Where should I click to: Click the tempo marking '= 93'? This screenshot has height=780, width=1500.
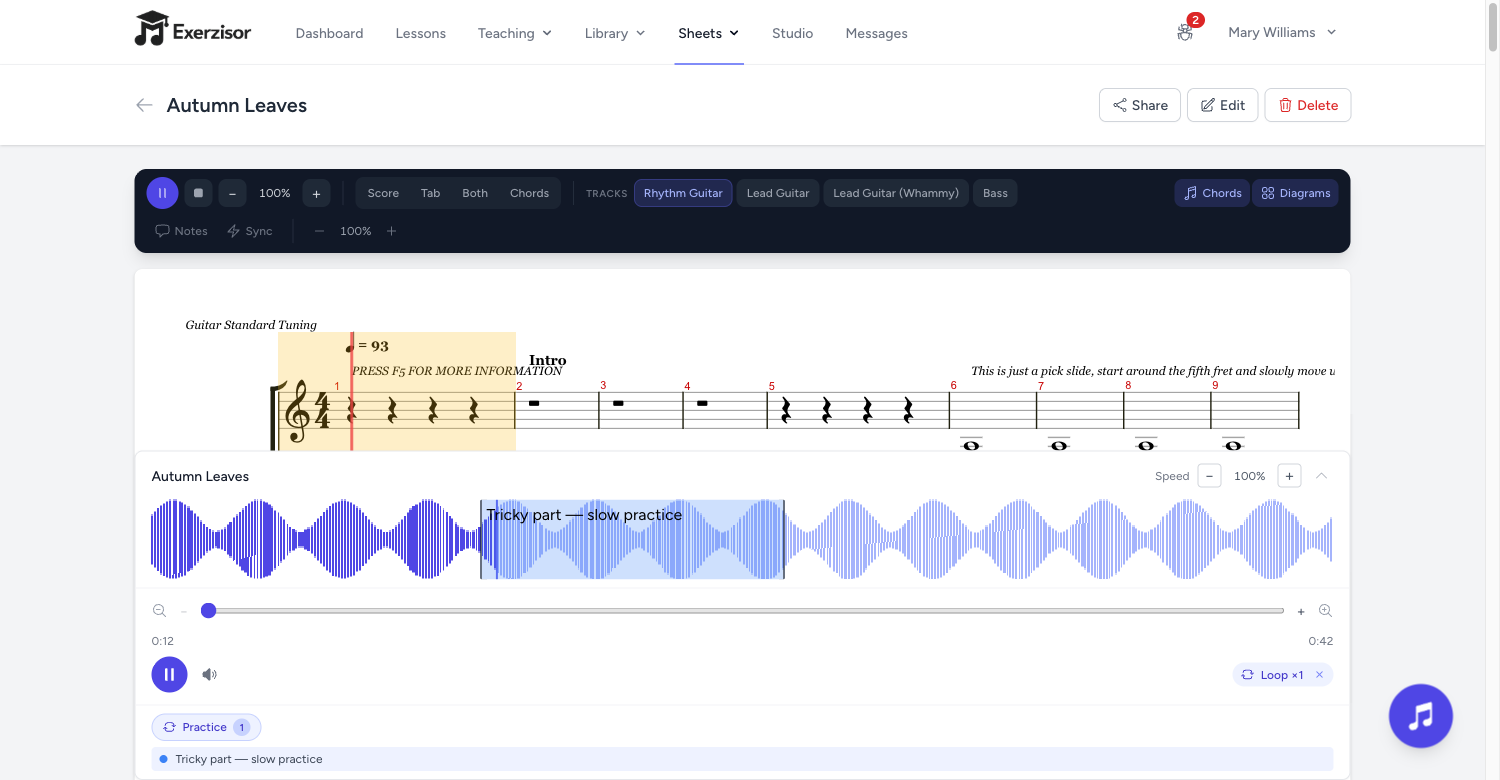tap(367, 346)
